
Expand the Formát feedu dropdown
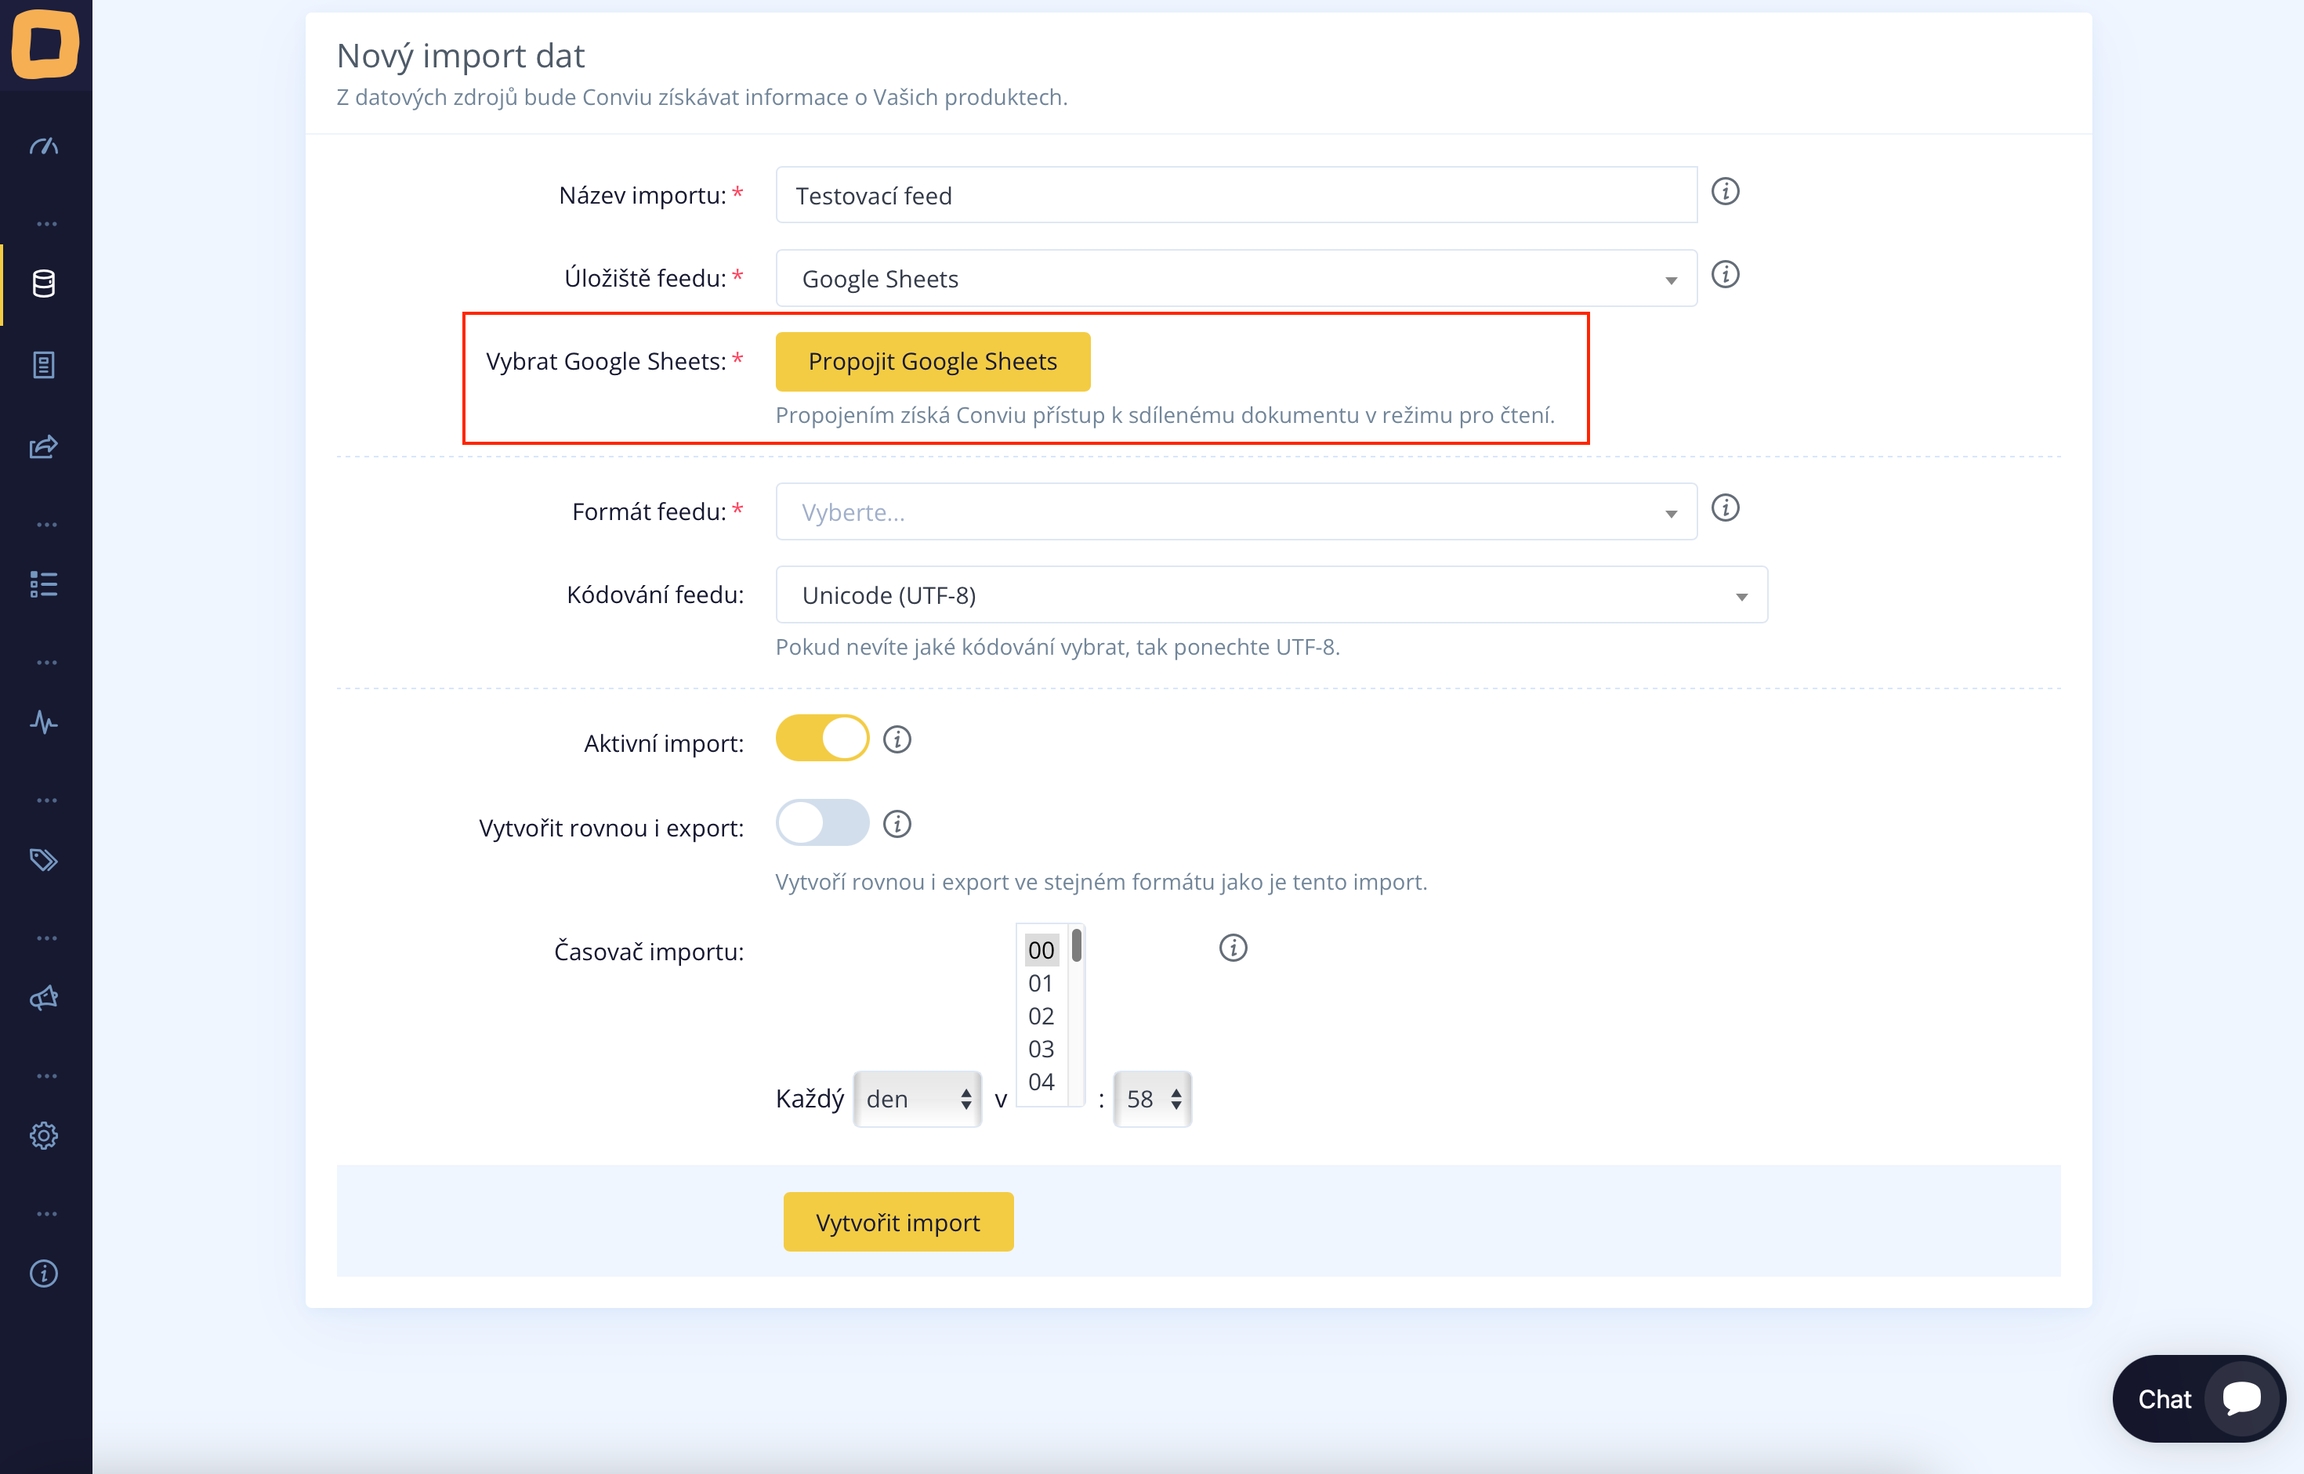coord(1235,512)
